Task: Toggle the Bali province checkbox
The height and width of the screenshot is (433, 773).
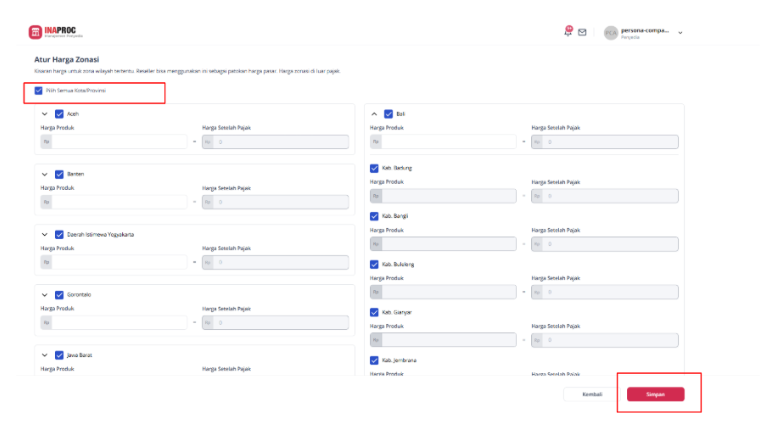Action: (389, 114)
